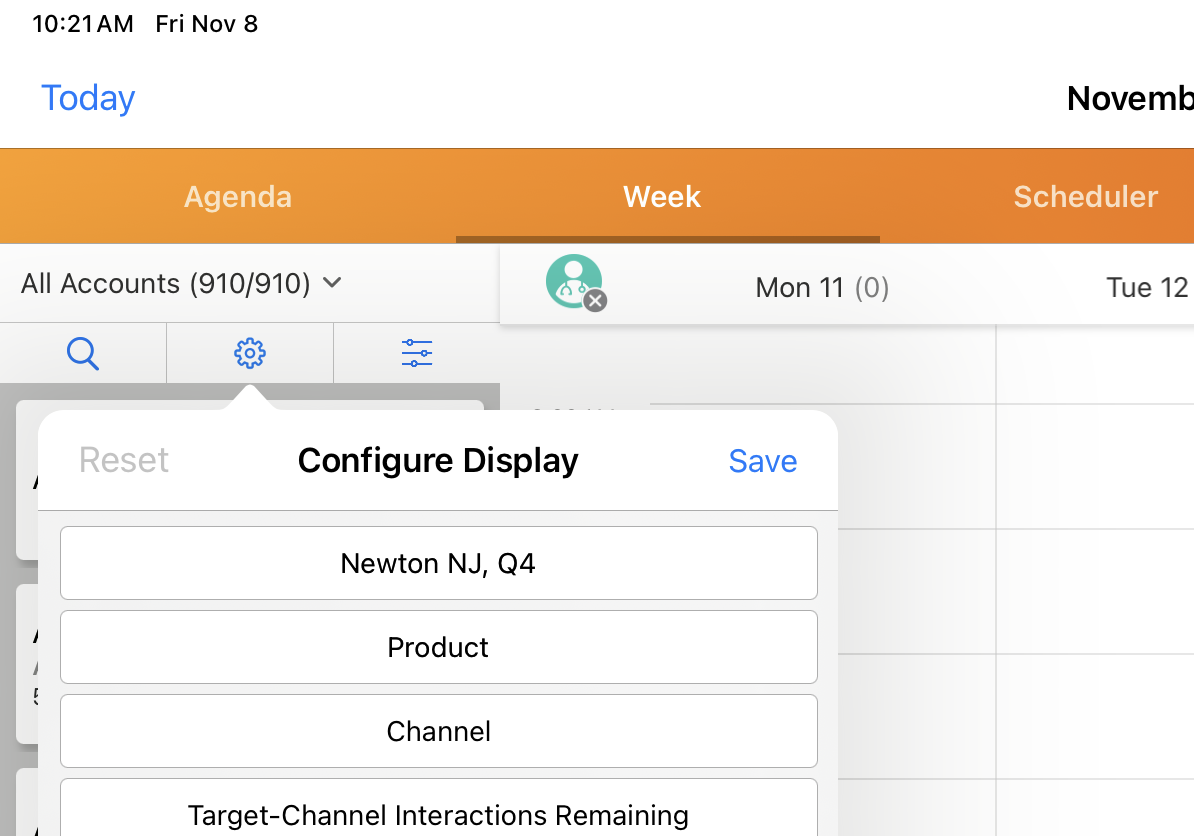
Task: Select the doctor avatar icon
Action: coord(573,281)
